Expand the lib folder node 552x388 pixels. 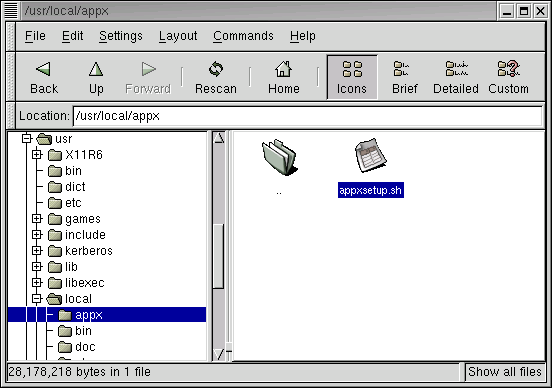click(x=37, y=267)
